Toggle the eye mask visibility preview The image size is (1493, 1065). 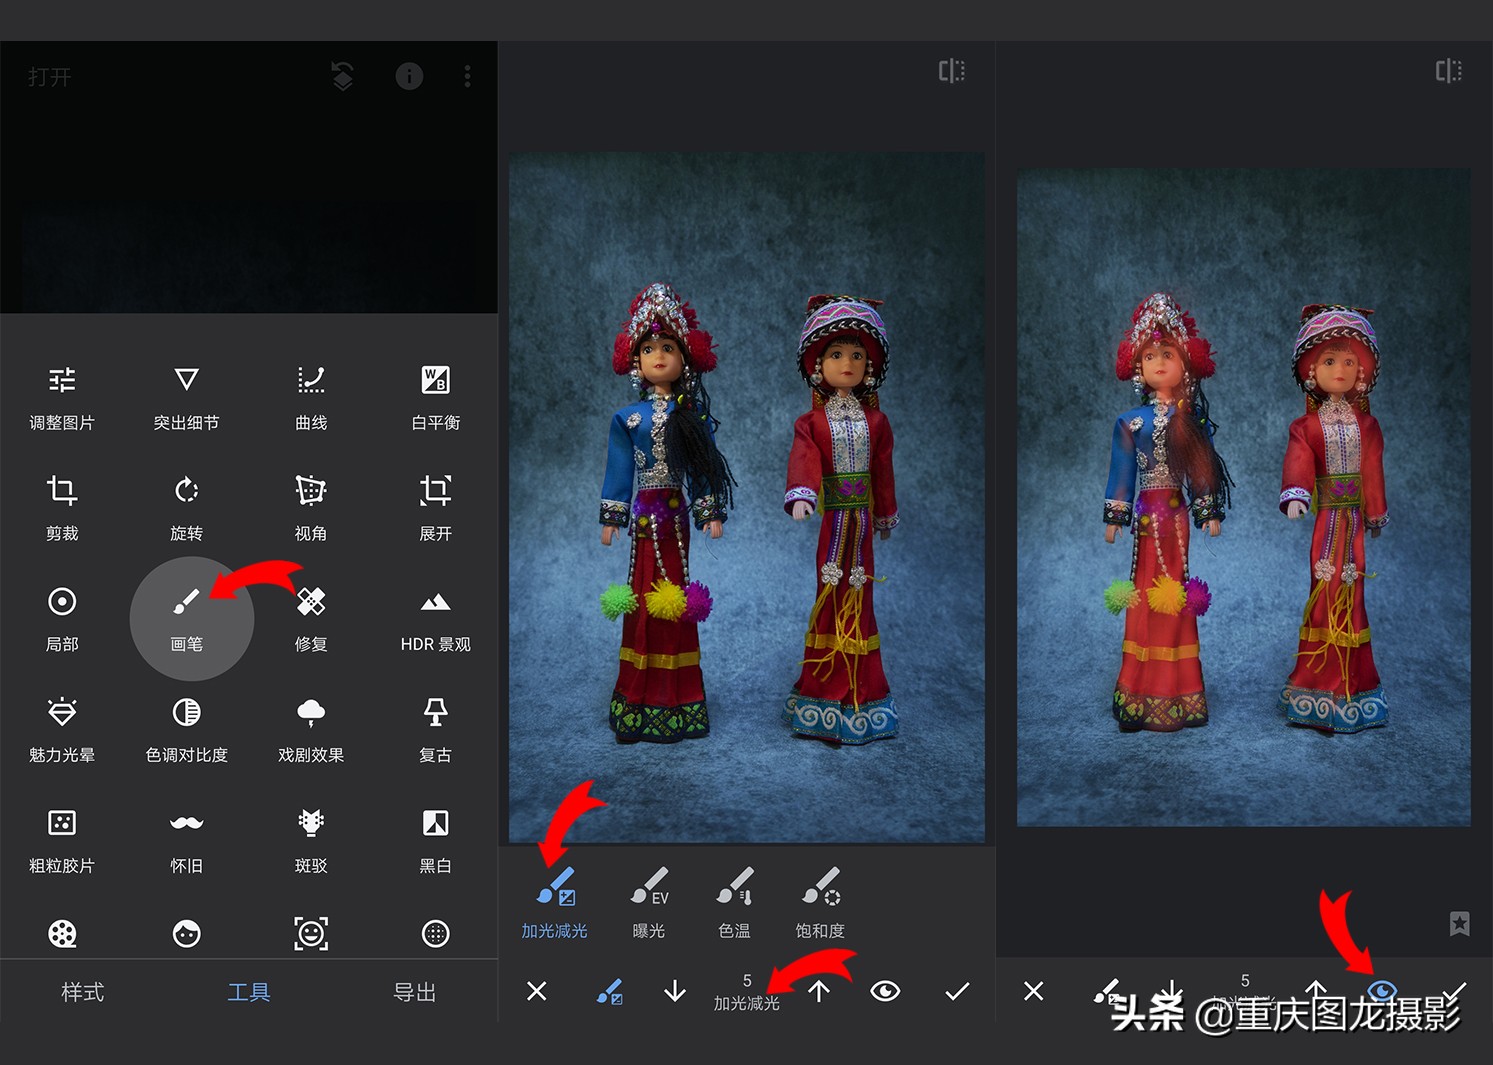point(886,991)
